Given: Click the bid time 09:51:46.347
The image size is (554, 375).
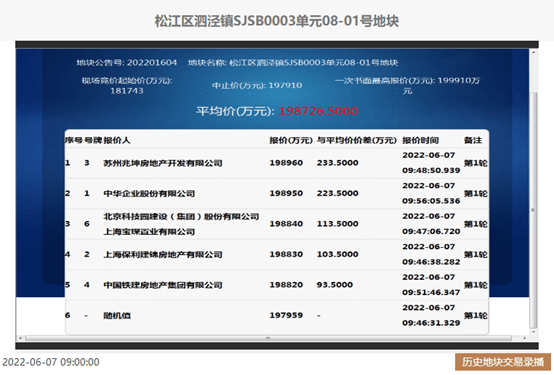Looking at the screenshot, I should tap(431, 292).
